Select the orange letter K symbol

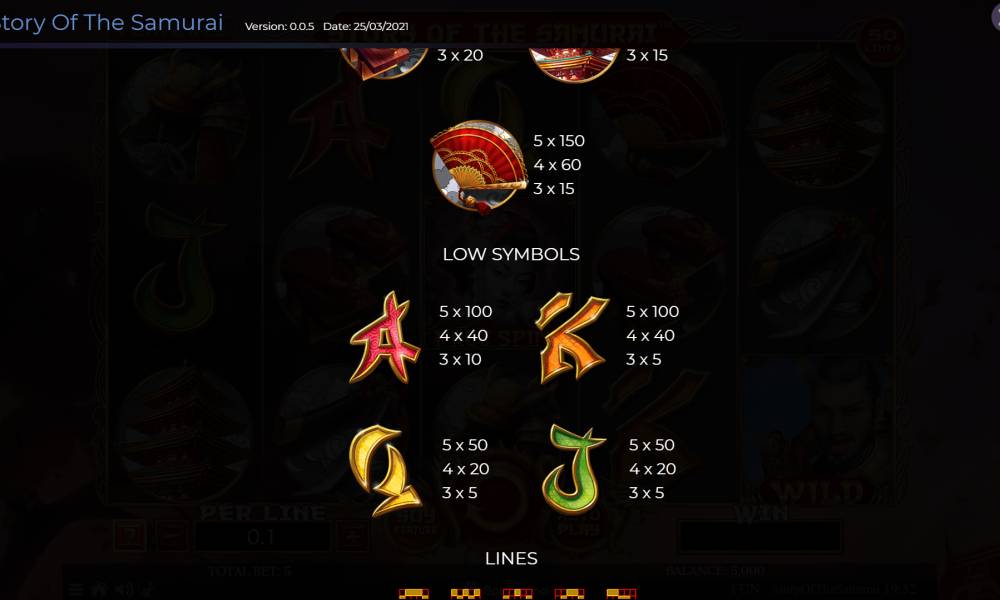tap(572, 337)
